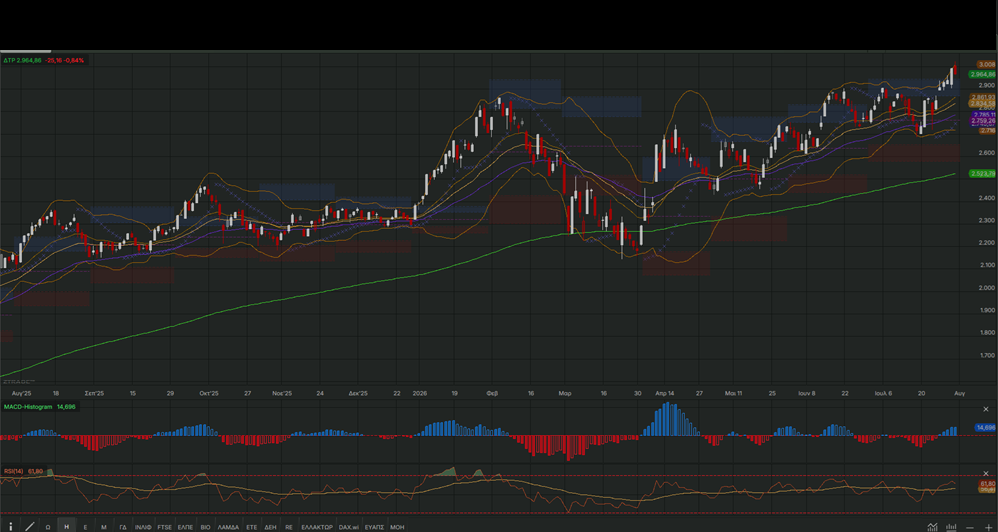Switch to the Ω timeframe button
Image resolution: width=998 pixels, height=532 pixels.
coord(48,527)
